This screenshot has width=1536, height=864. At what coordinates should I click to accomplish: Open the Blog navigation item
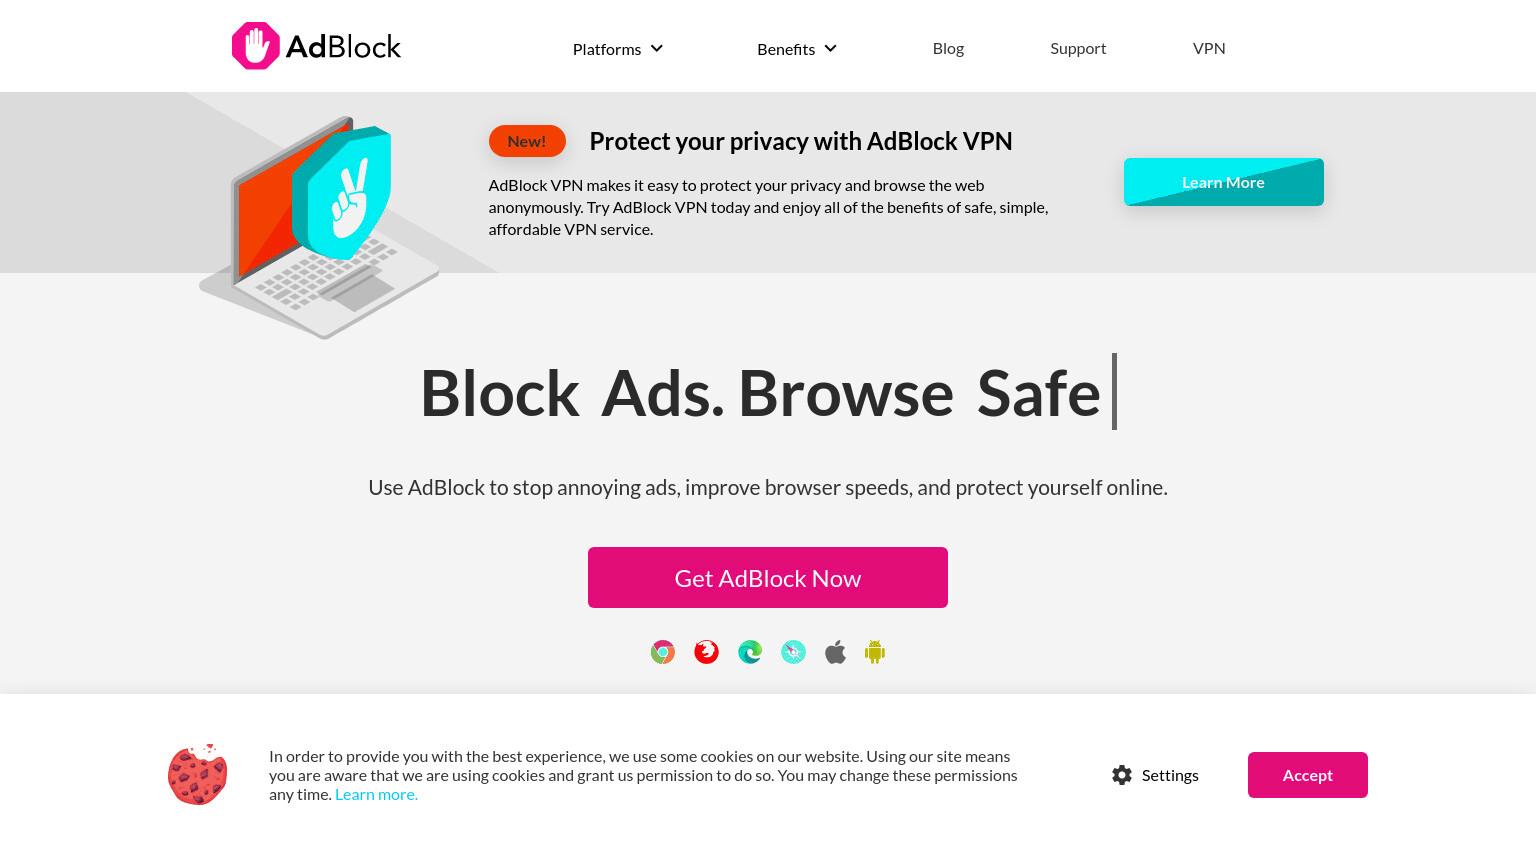click(948, 48)
